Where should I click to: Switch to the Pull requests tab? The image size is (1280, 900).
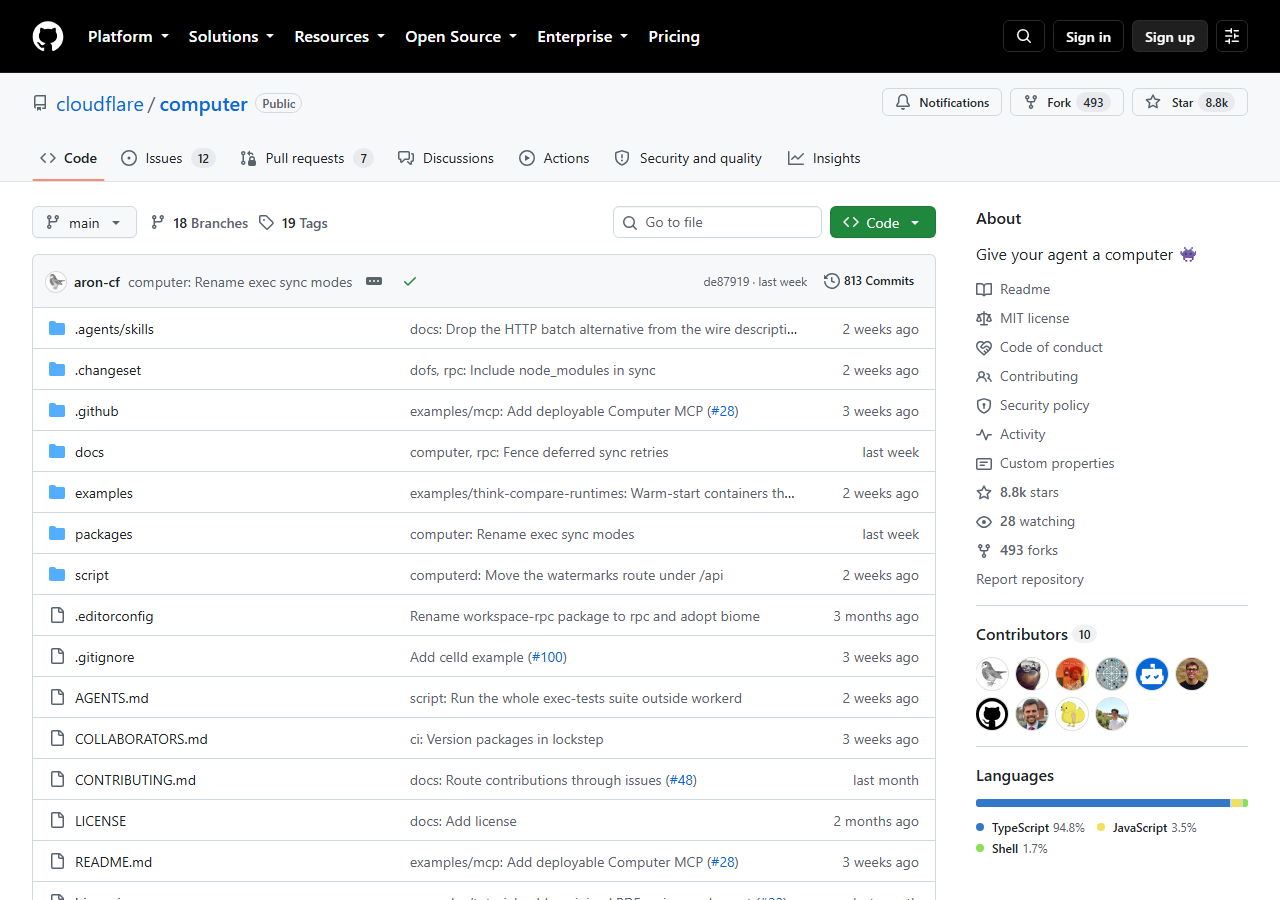click(306, 158)
